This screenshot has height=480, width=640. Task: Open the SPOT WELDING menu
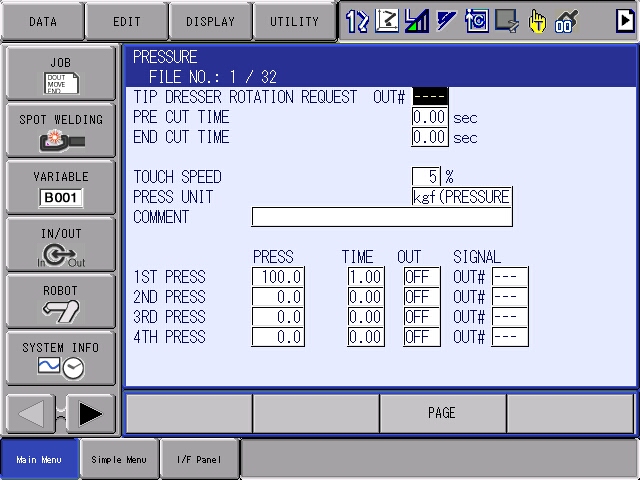[x=60, y=132]
